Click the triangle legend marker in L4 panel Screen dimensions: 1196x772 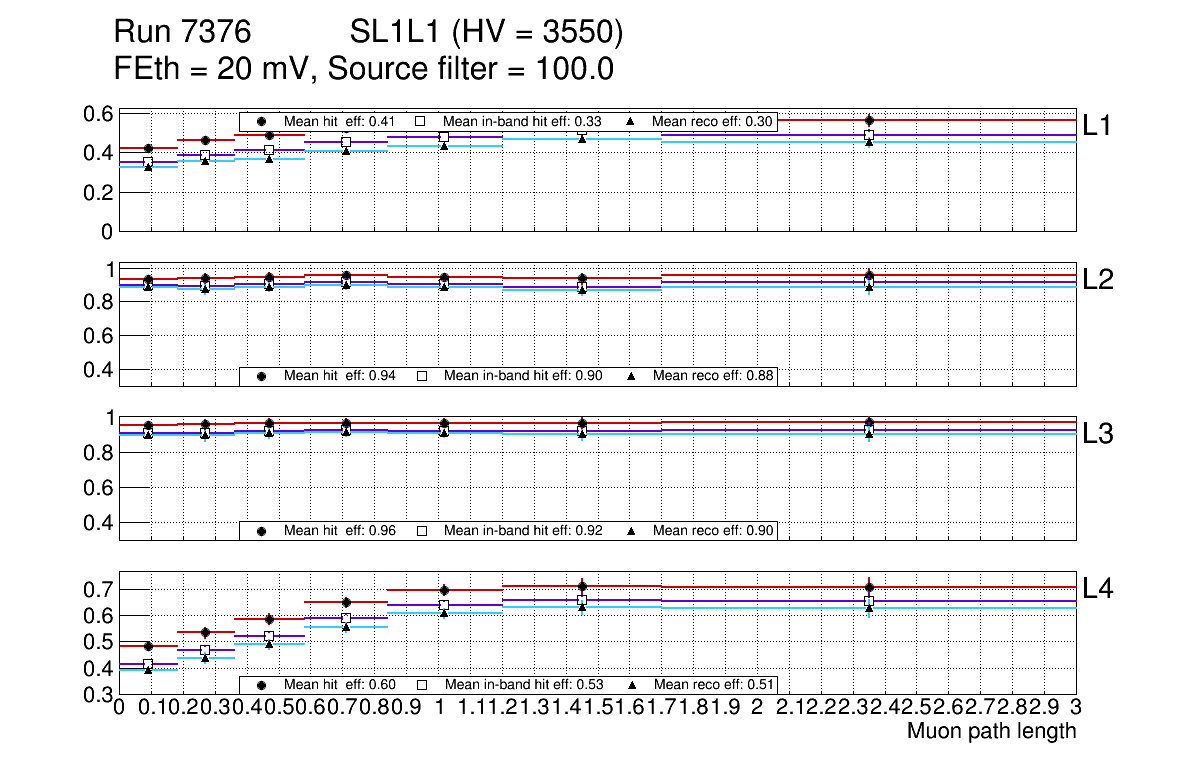631,685
